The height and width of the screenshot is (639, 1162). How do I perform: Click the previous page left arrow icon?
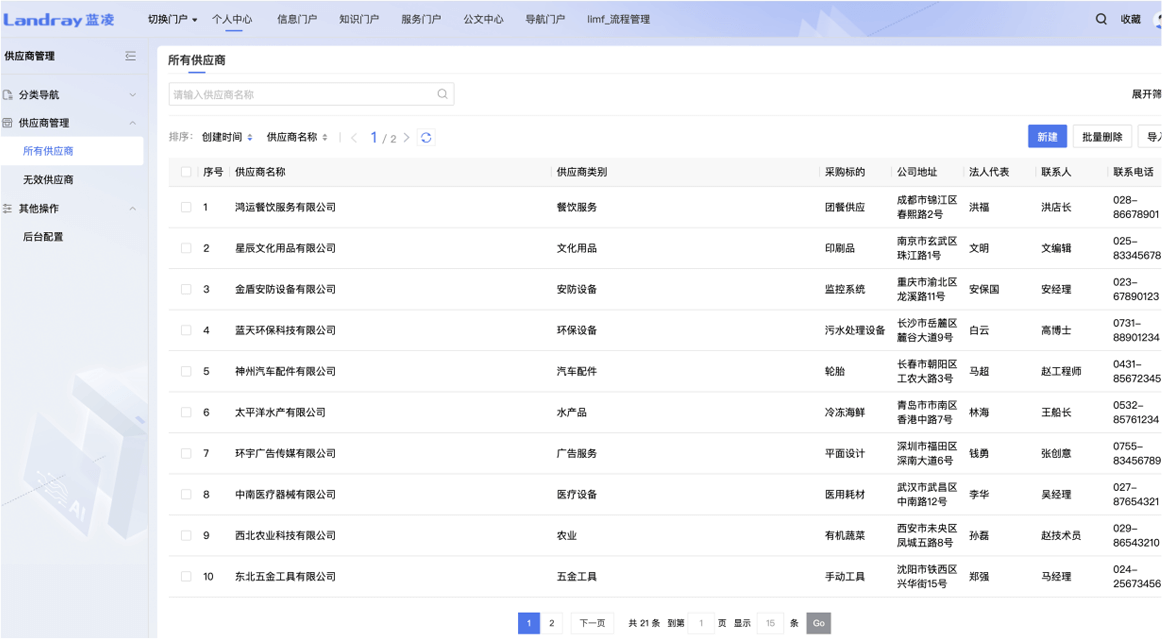coord(354,138)
